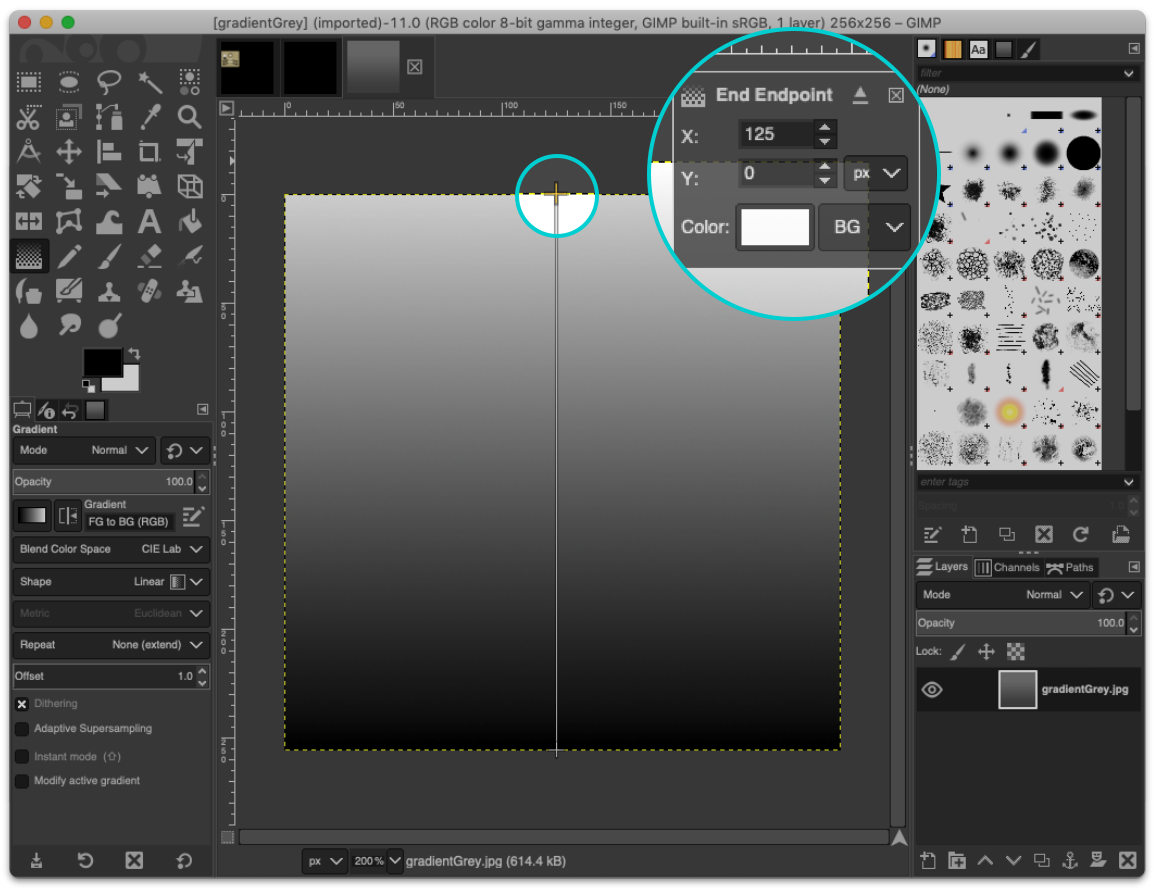
Task: Toggle lock position and size icon
Action: [x=986, y=652]
